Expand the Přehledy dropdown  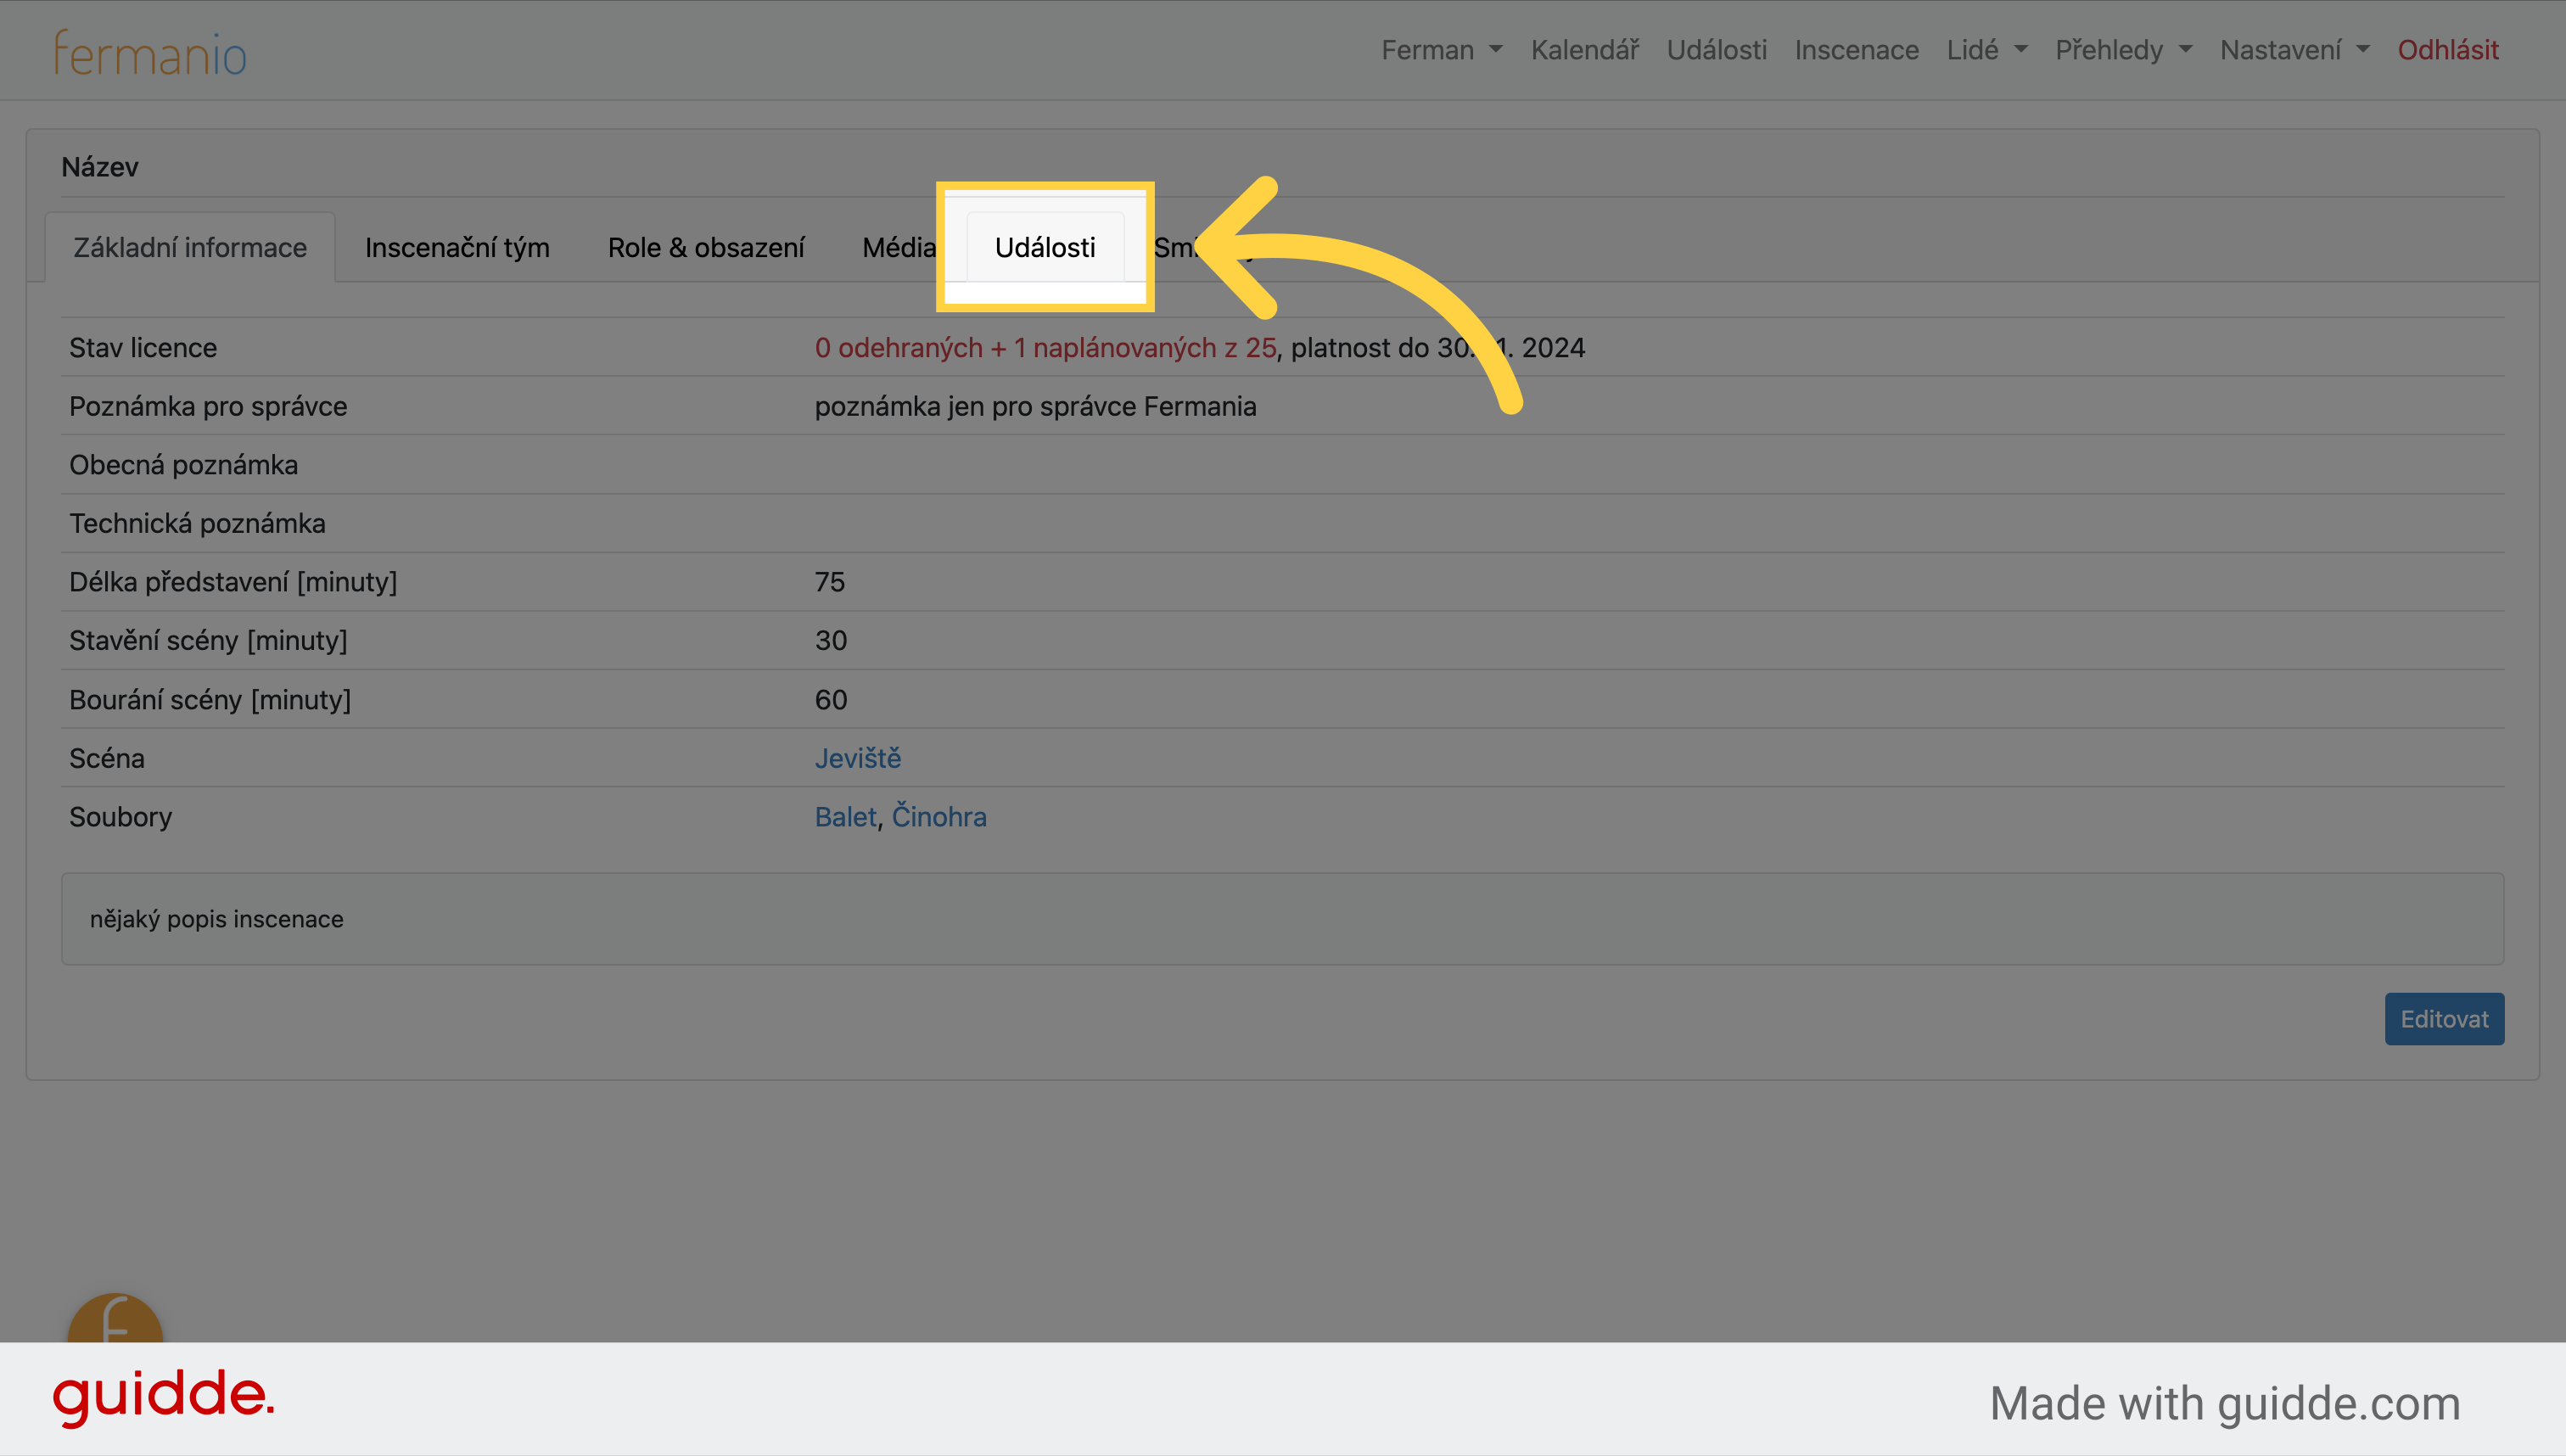tap(2123, 50)
